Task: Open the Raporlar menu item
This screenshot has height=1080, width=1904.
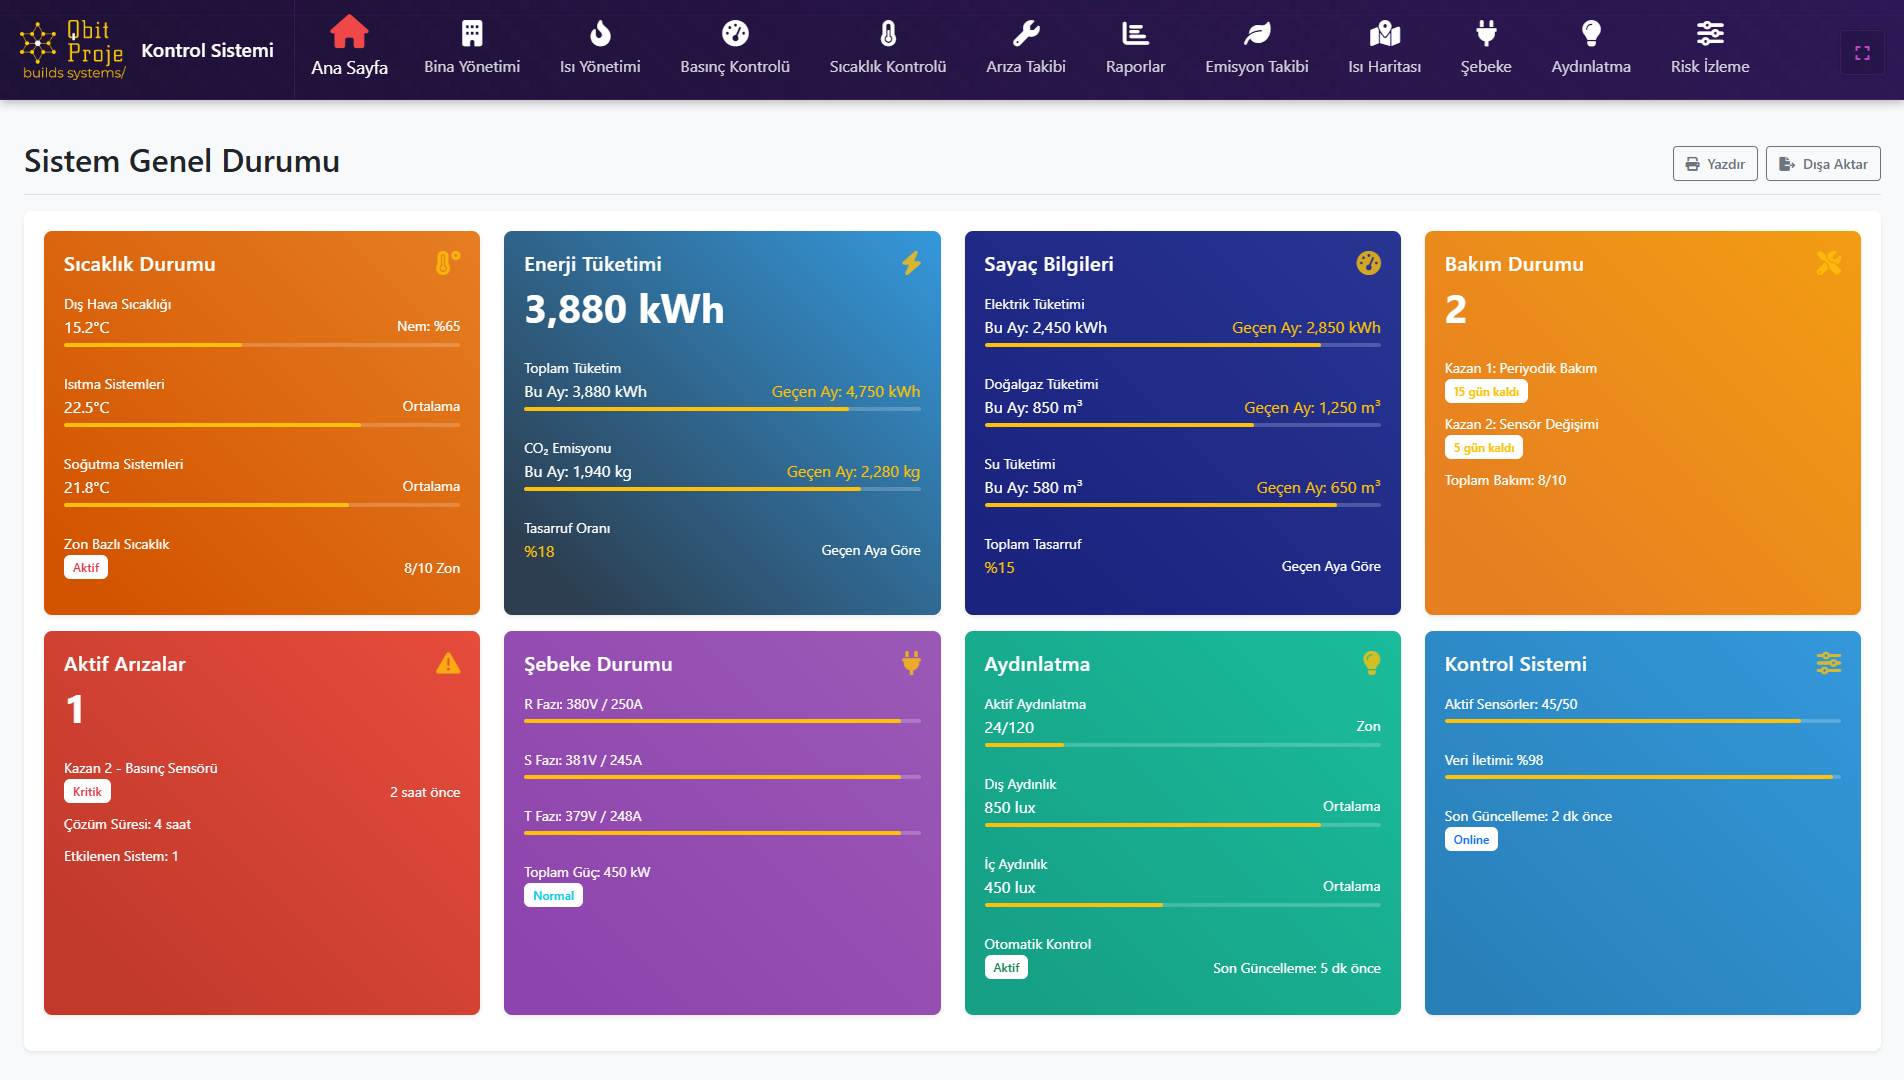Action: pos(1135,49)
